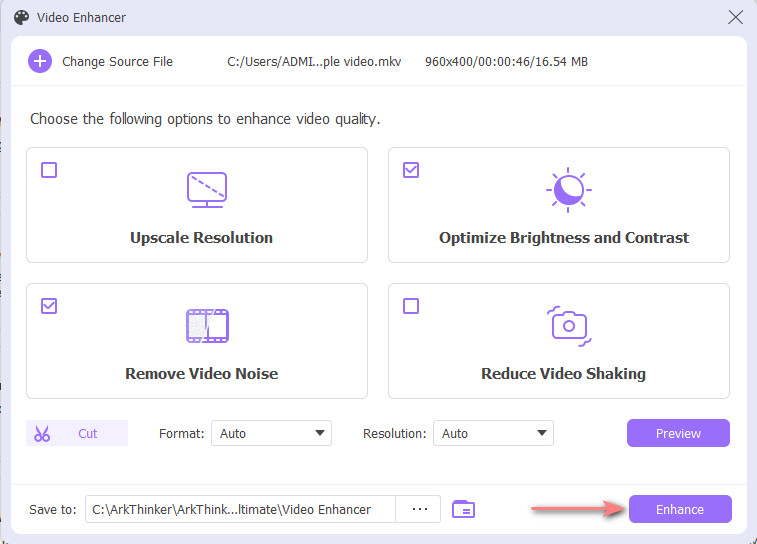This screenshot has height=544, width=757.
Task: Select the Optimize Brightness and Contrast label
Action: pyautogui.click(x=564, y=237)
